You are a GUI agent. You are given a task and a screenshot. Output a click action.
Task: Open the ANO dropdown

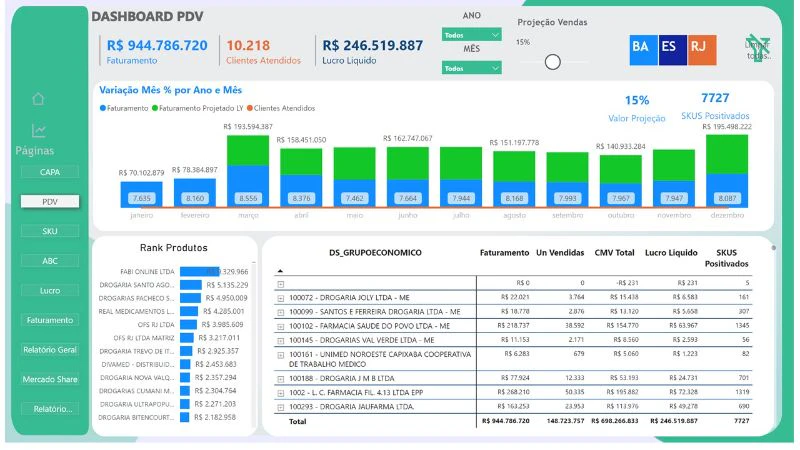click(x=471, y=35)
